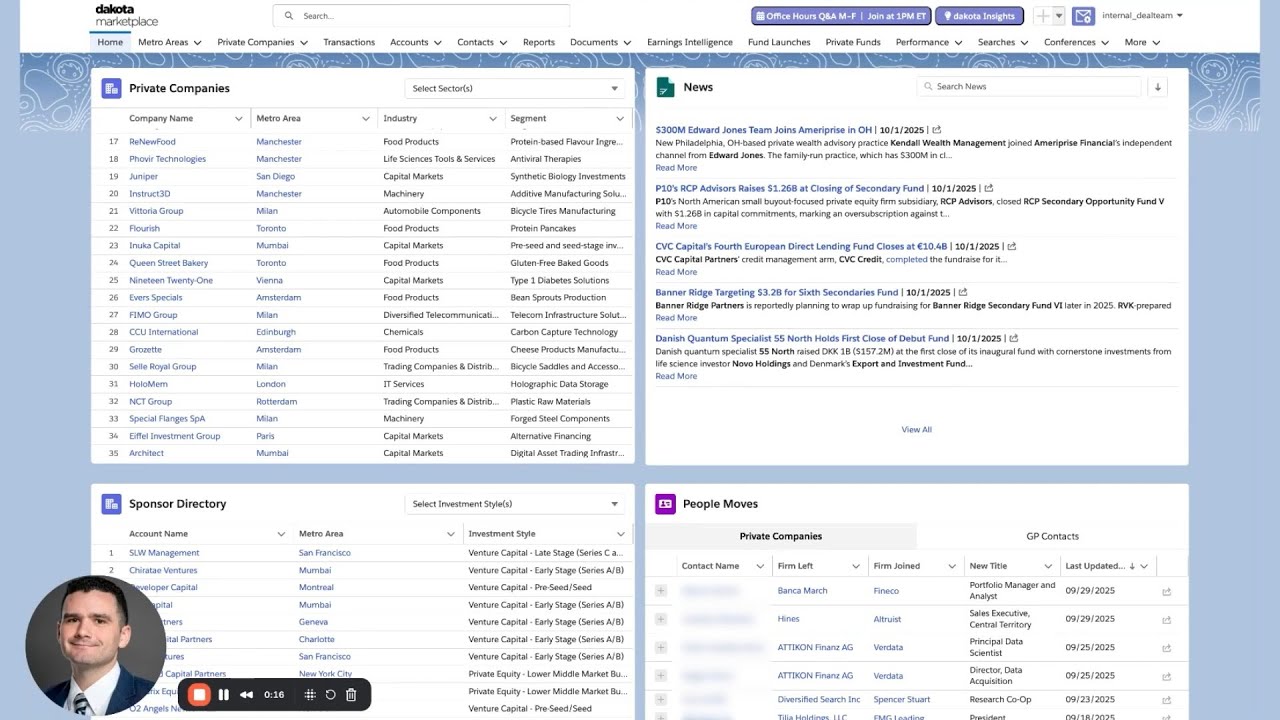Open external link for Banner Ridge news item
The width and height of the screenshot is (1280, 720).
click(962, 293)
